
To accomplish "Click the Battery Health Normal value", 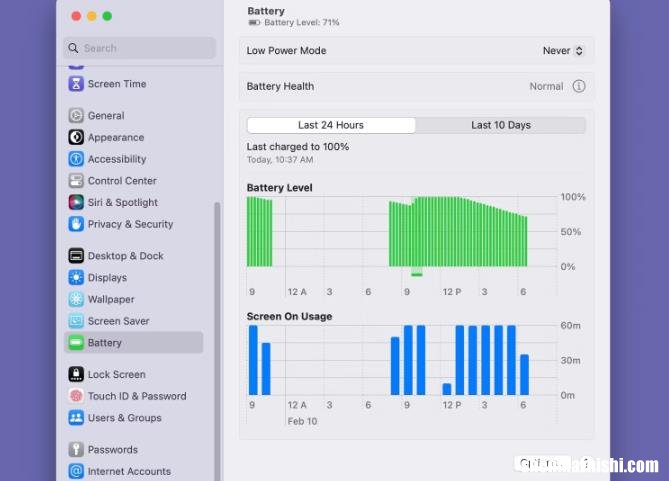I will pyautogui.click(x=546, y=86).
